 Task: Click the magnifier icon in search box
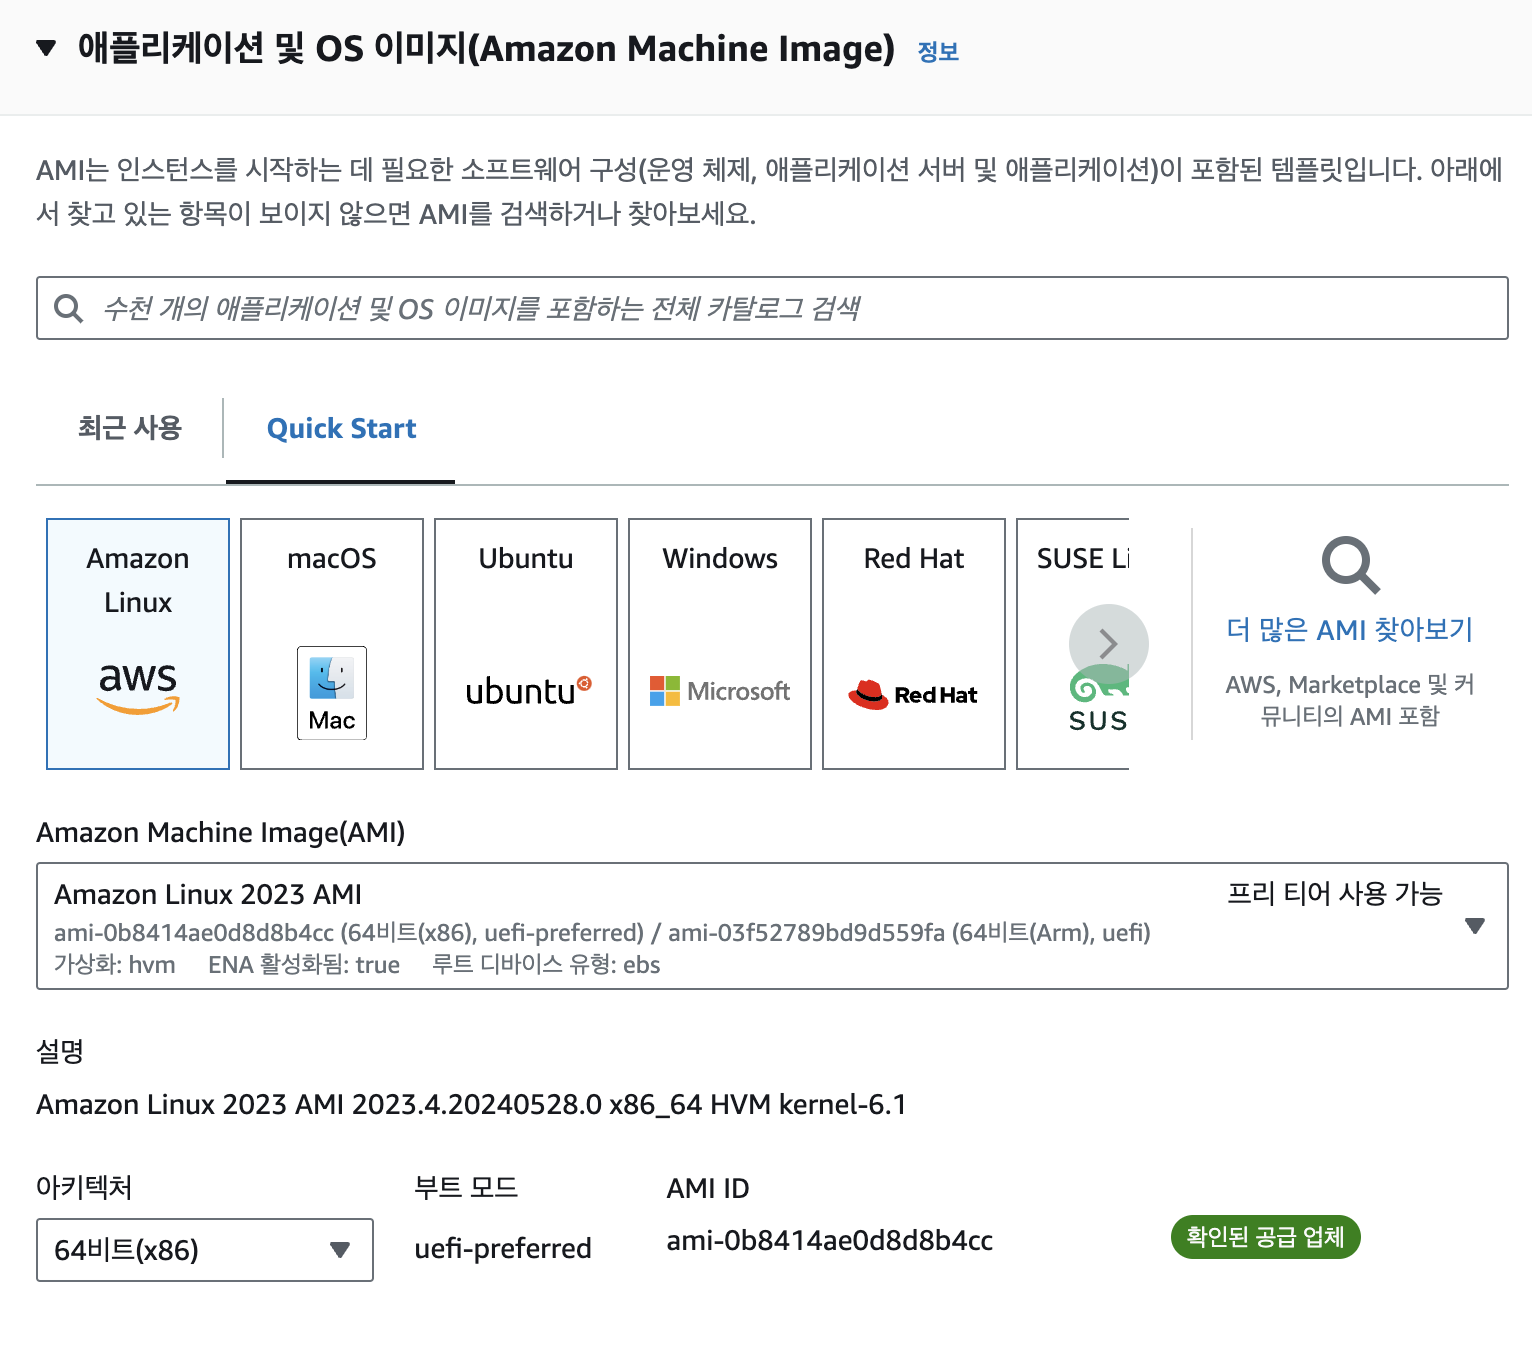pyautogui.click(x=68, y=308)
